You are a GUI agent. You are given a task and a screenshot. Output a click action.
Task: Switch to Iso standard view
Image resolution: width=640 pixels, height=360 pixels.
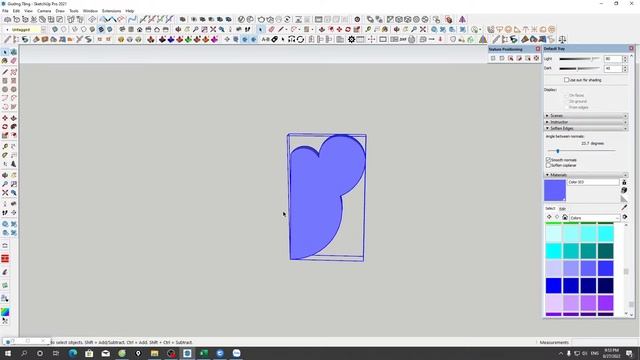coord(122,29)
